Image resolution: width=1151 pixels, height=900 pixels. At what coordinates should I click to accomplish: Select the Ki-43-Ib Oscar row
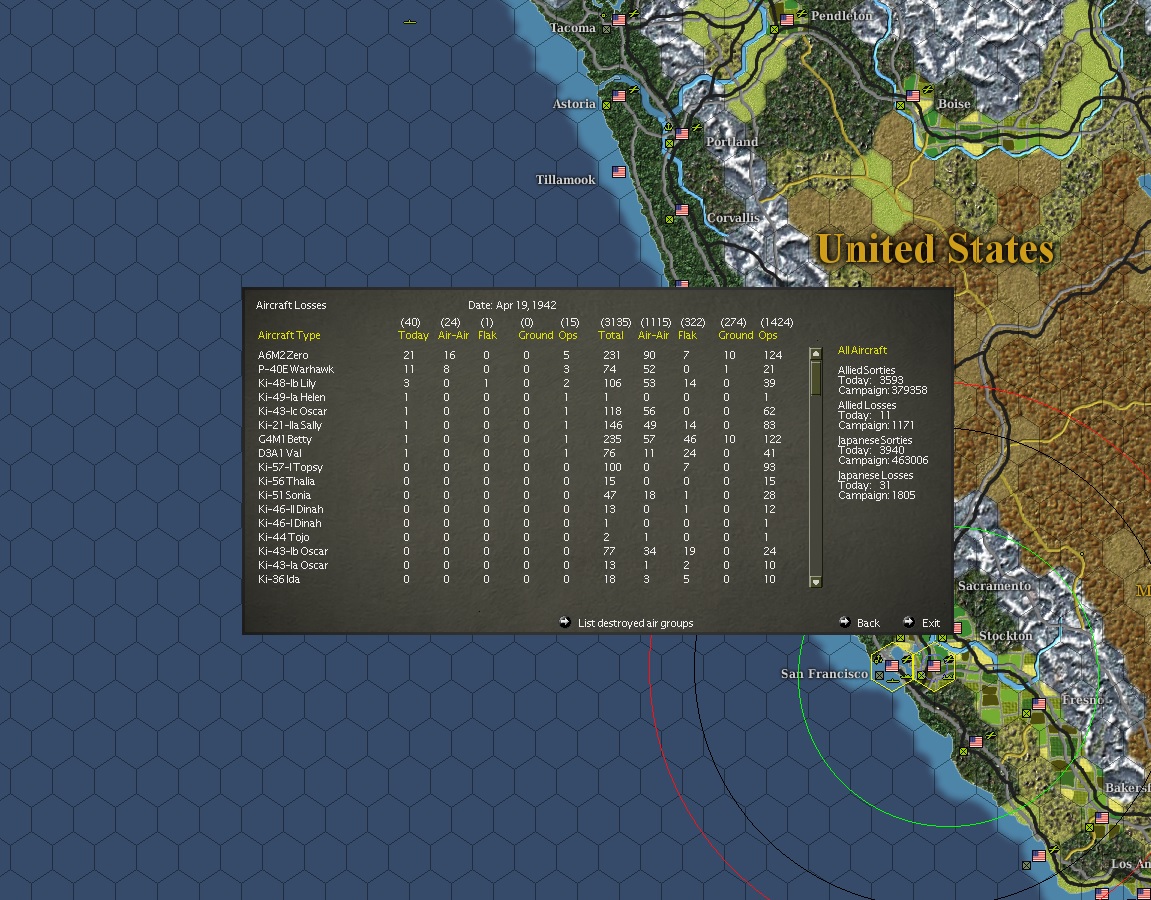521,551
